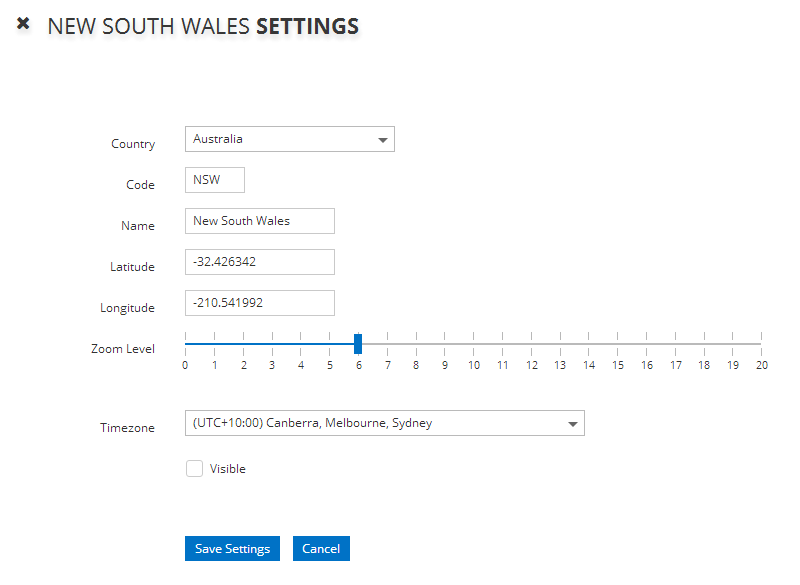Close the New South Wales settings panel

[x=23, y=23]
